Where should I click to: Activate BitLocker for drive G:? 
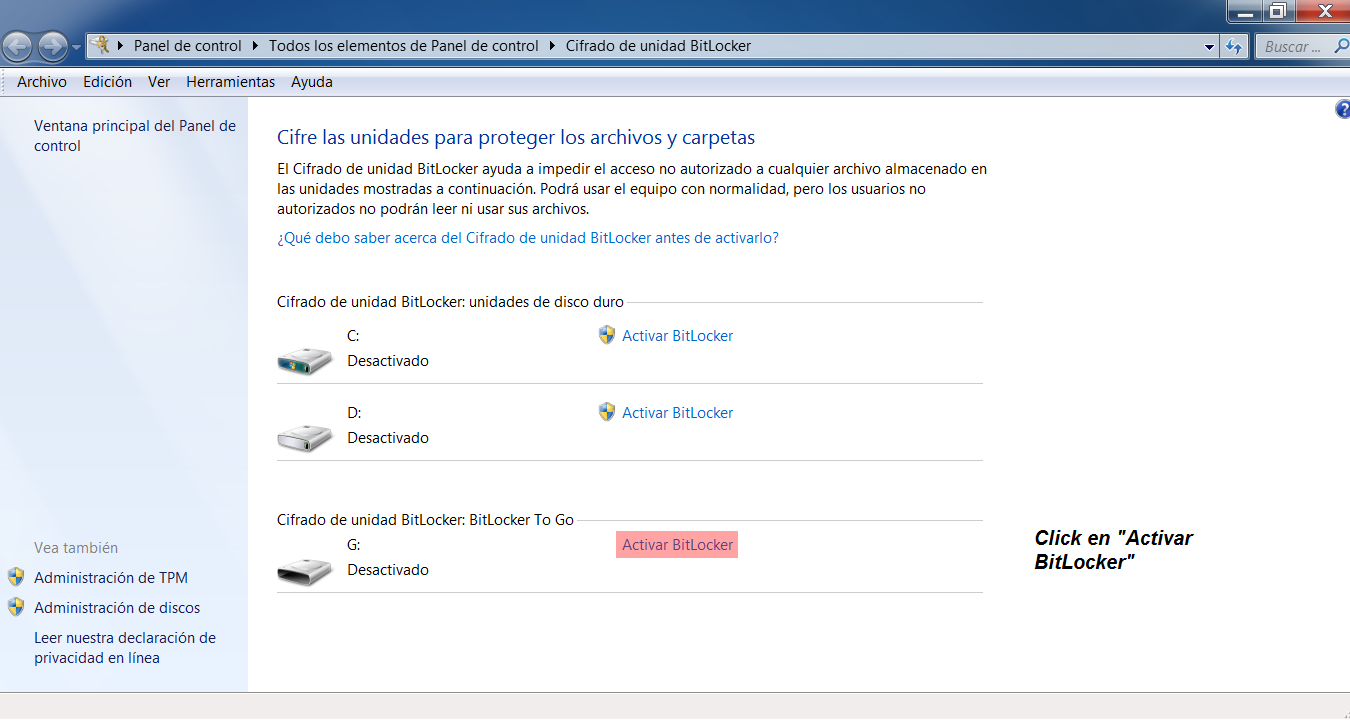pos(677,545)
